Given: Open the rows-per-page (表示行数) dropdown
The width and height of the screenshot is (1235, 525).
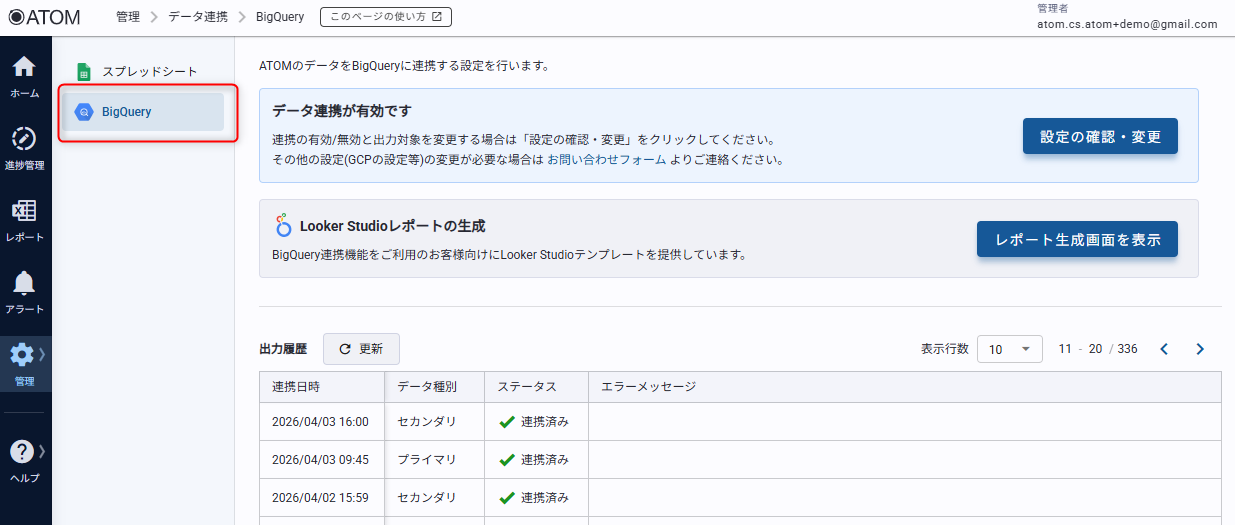Looking at the screenshot, I should pyautogui.click(x=1009, y=349).
